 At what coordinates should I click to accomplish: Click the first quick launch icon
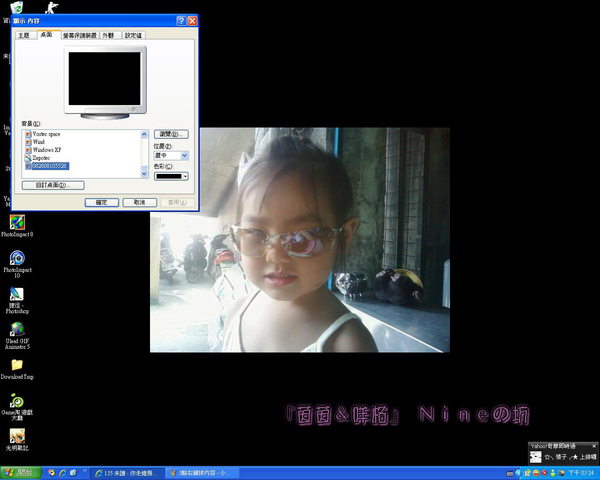point(51,473)
